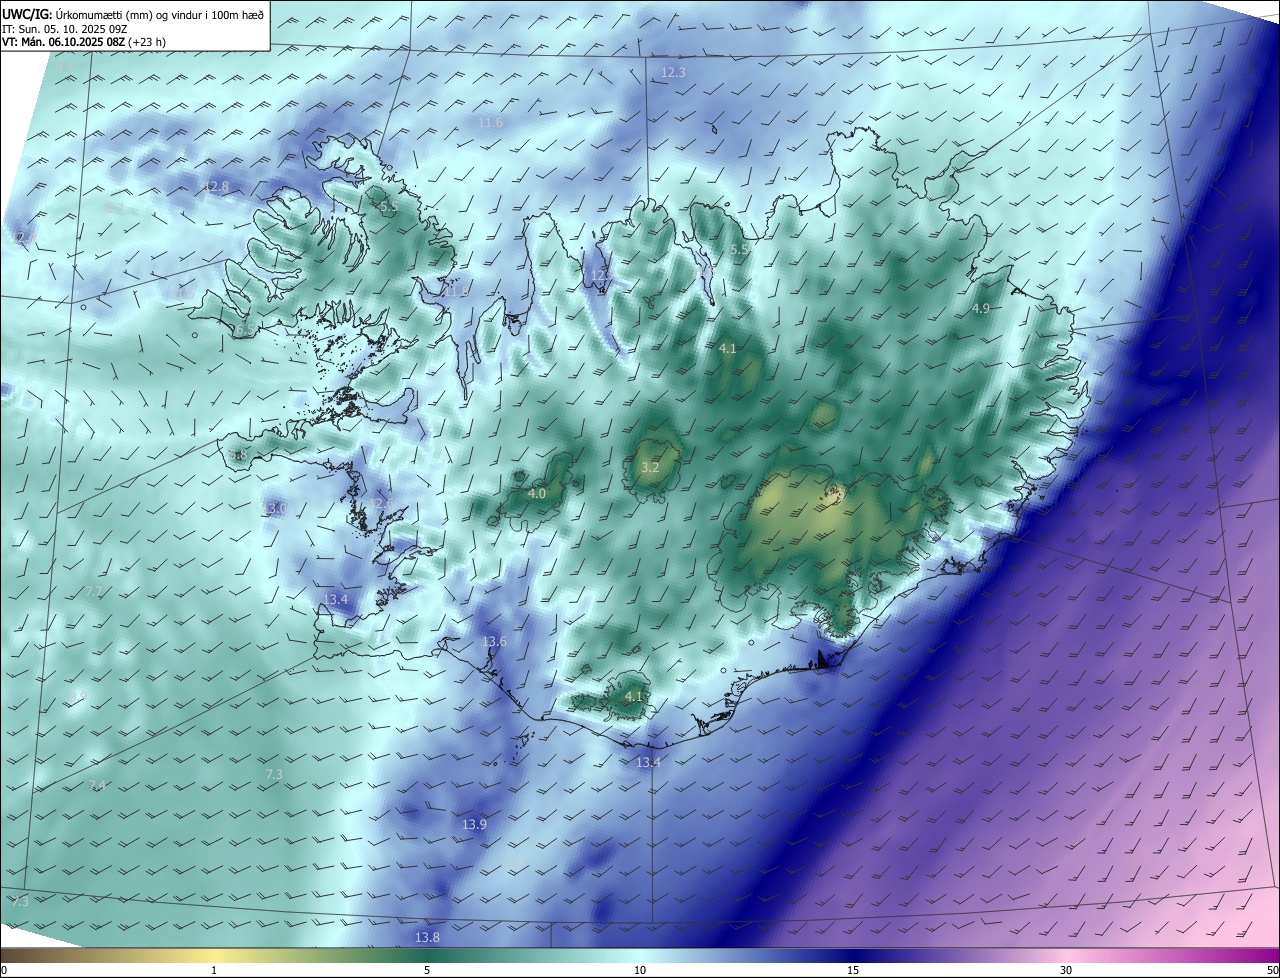Screen dimensions: 1280x978
Task: Click the 7.4 value label
Action: pos(97,786)
